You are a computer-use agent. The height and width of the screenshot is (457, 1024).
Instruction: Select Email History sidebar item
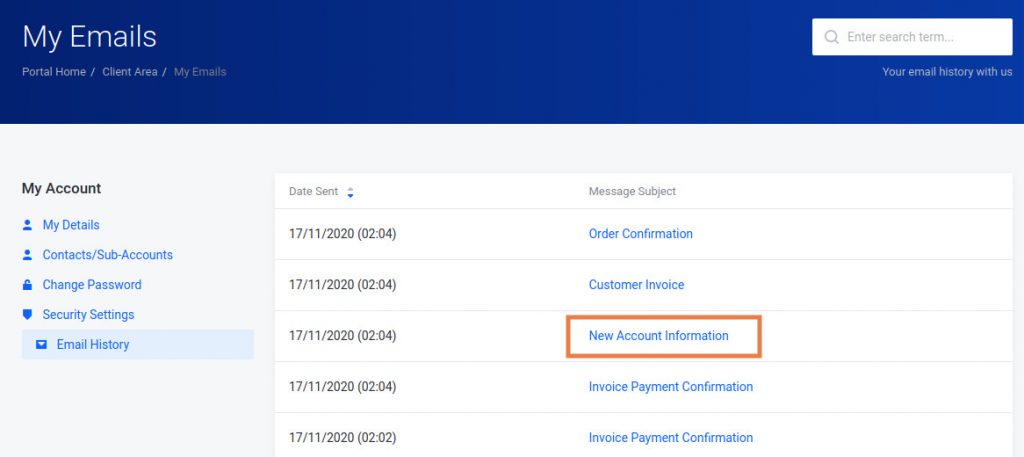[138, 345]
